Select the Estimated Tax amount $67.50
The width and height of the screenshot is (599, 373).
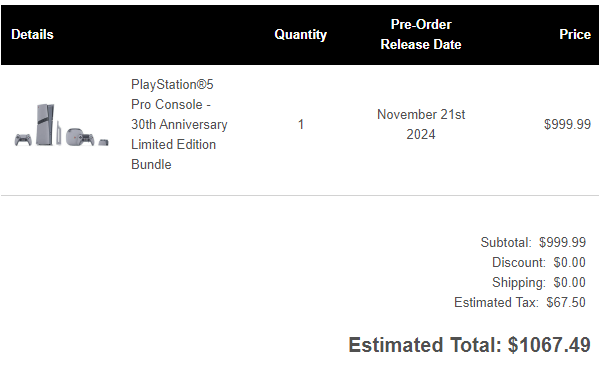[566, 302]
